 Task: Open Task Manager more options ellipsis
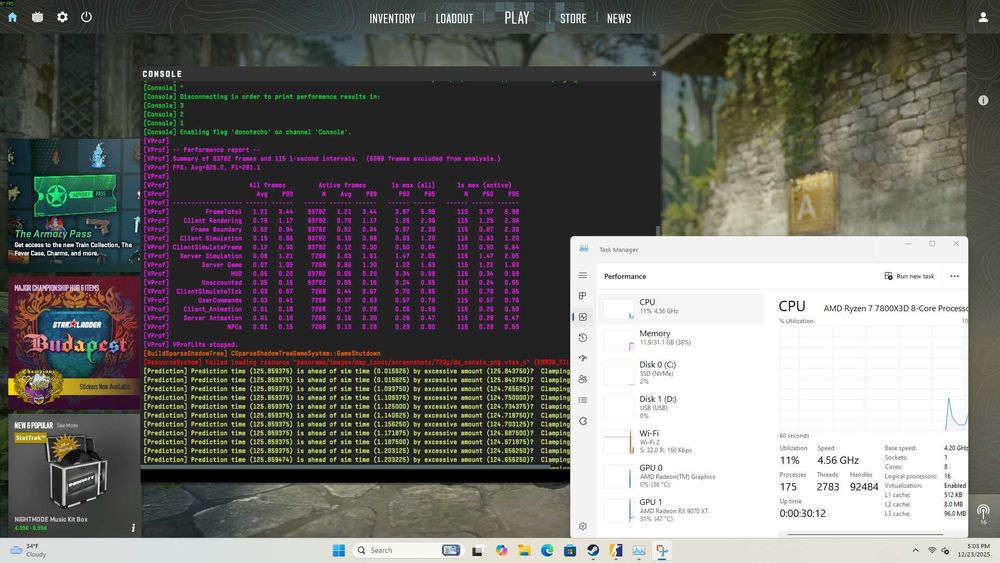coord(954,276)
